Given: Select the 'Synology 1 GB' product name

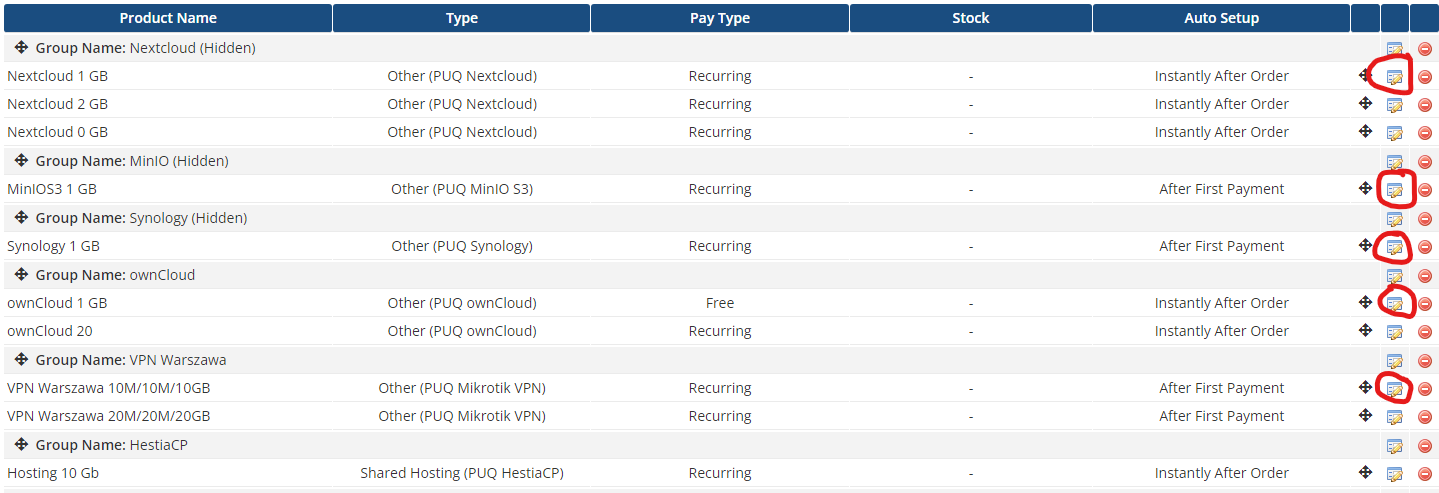Looking at the screenshot, I should click(53, 246).
